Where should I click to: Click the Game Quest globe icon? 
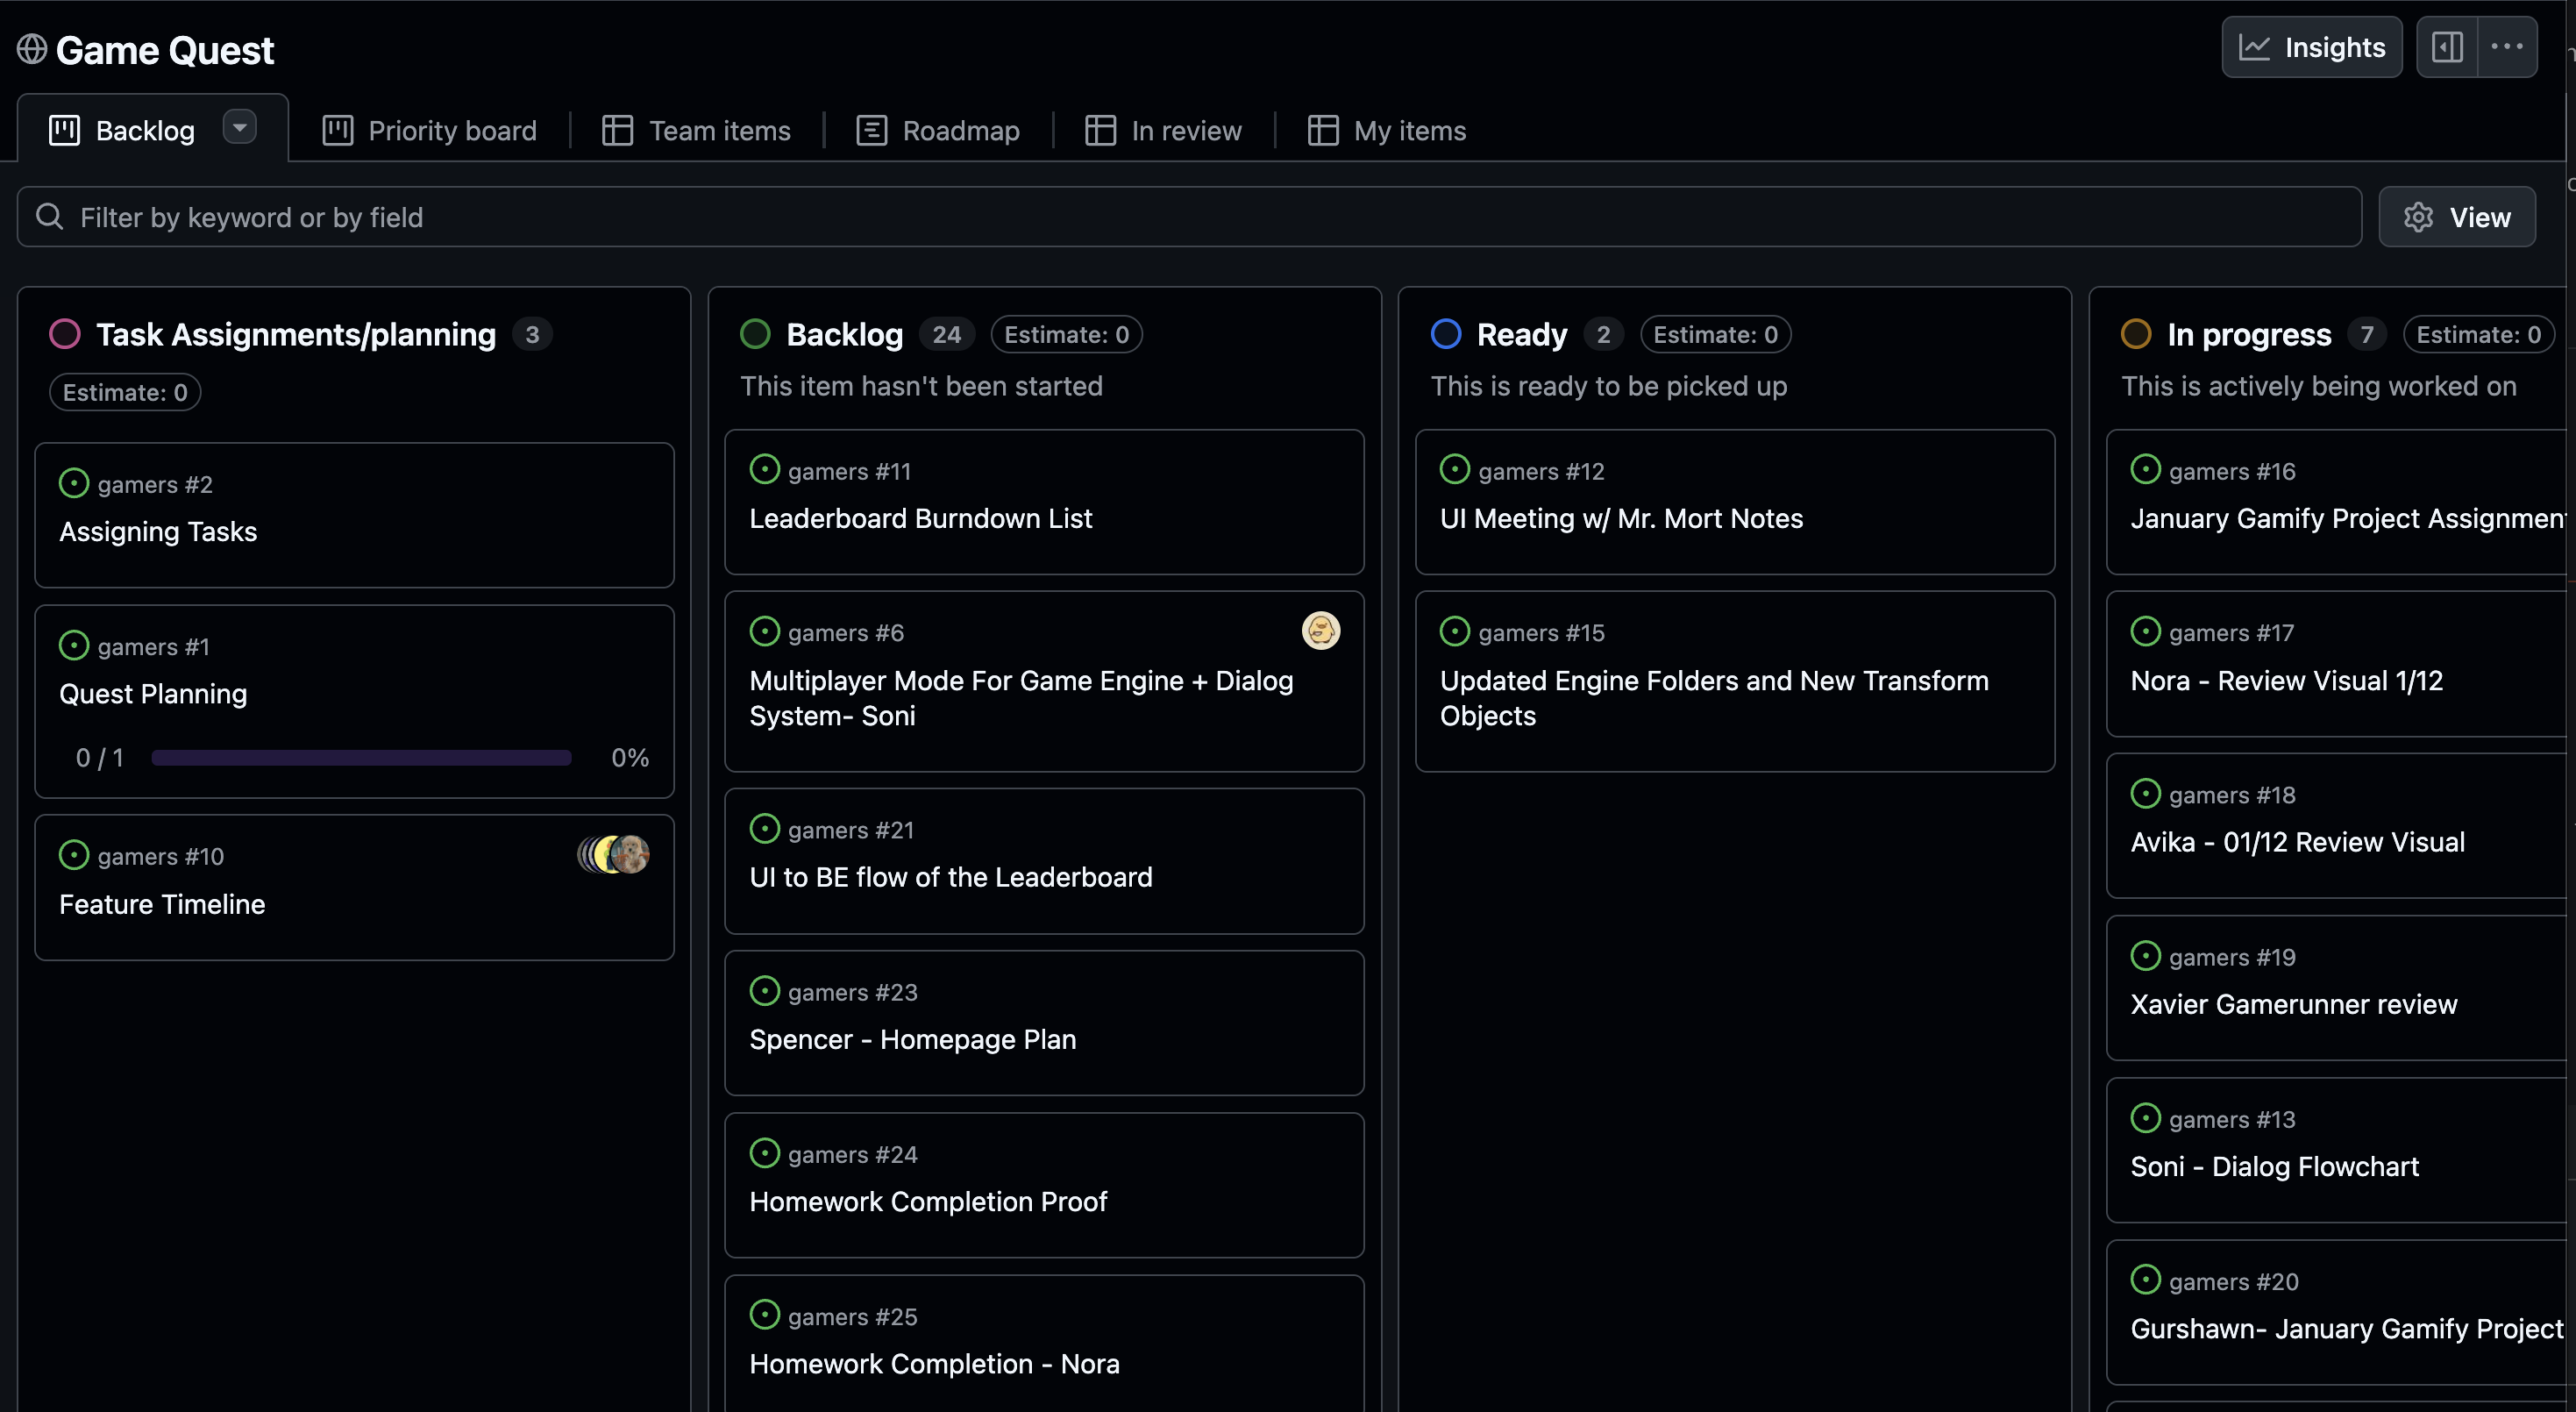pyautogui.click(x=31, y=48)
